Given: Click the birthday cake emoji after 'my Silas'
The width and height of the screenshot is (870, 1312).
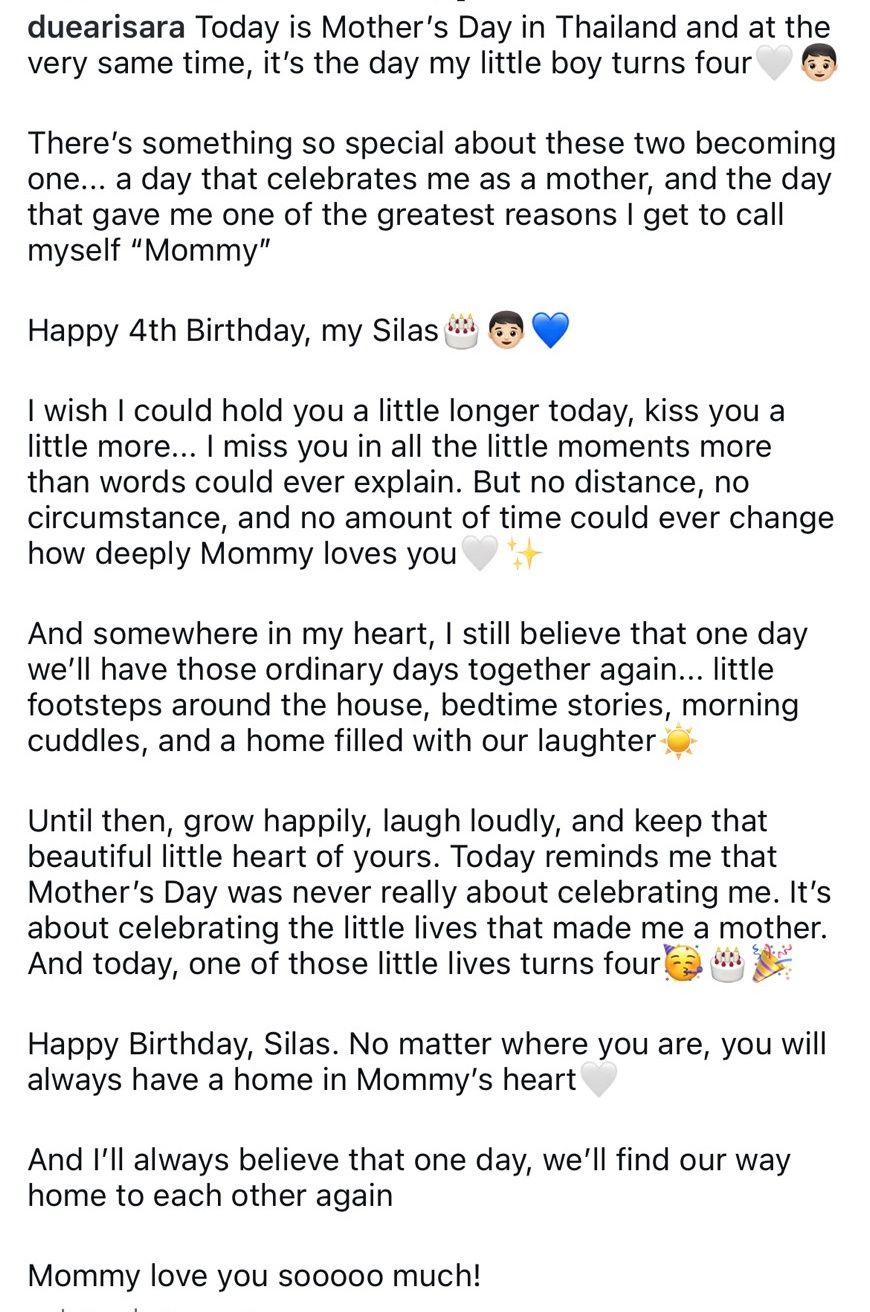Looking at the screenshot, I should click(461, 330).
